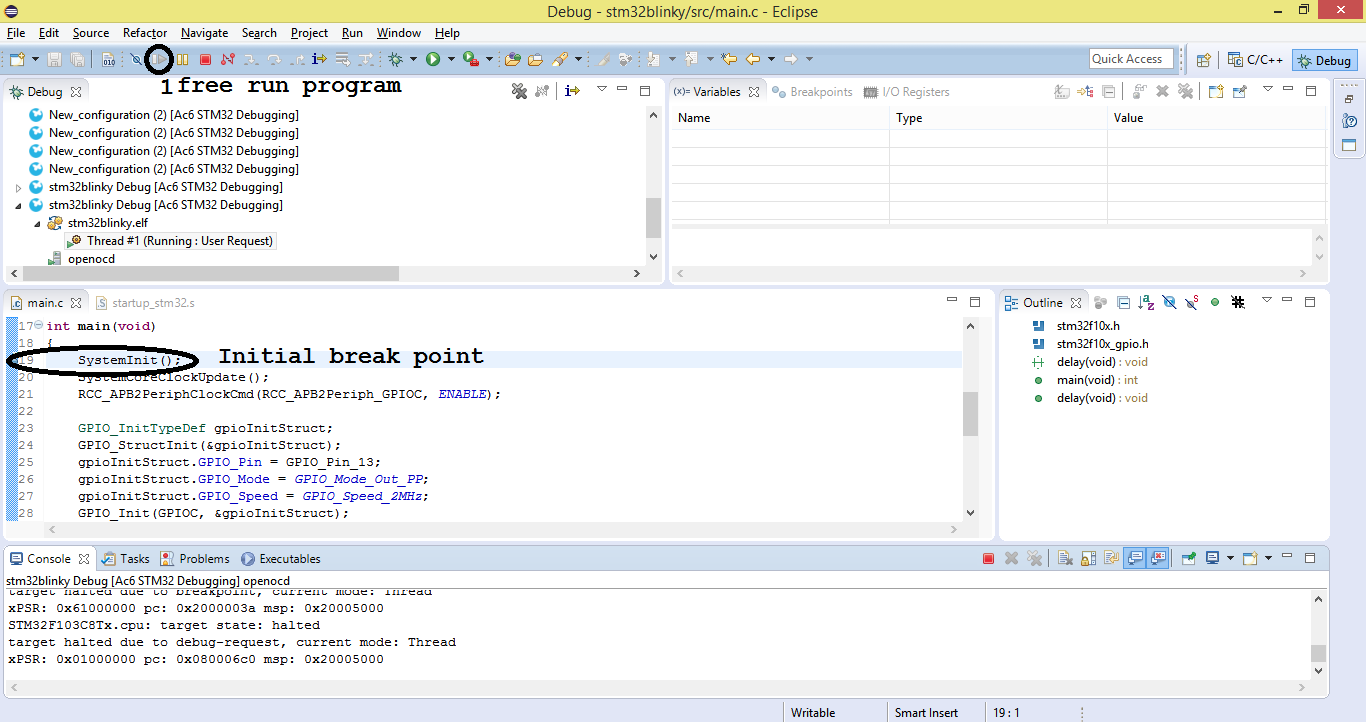Click the green Run button in the toolbar
Image resolution: width=1366 pixels, height=722 pixels.
433,60
